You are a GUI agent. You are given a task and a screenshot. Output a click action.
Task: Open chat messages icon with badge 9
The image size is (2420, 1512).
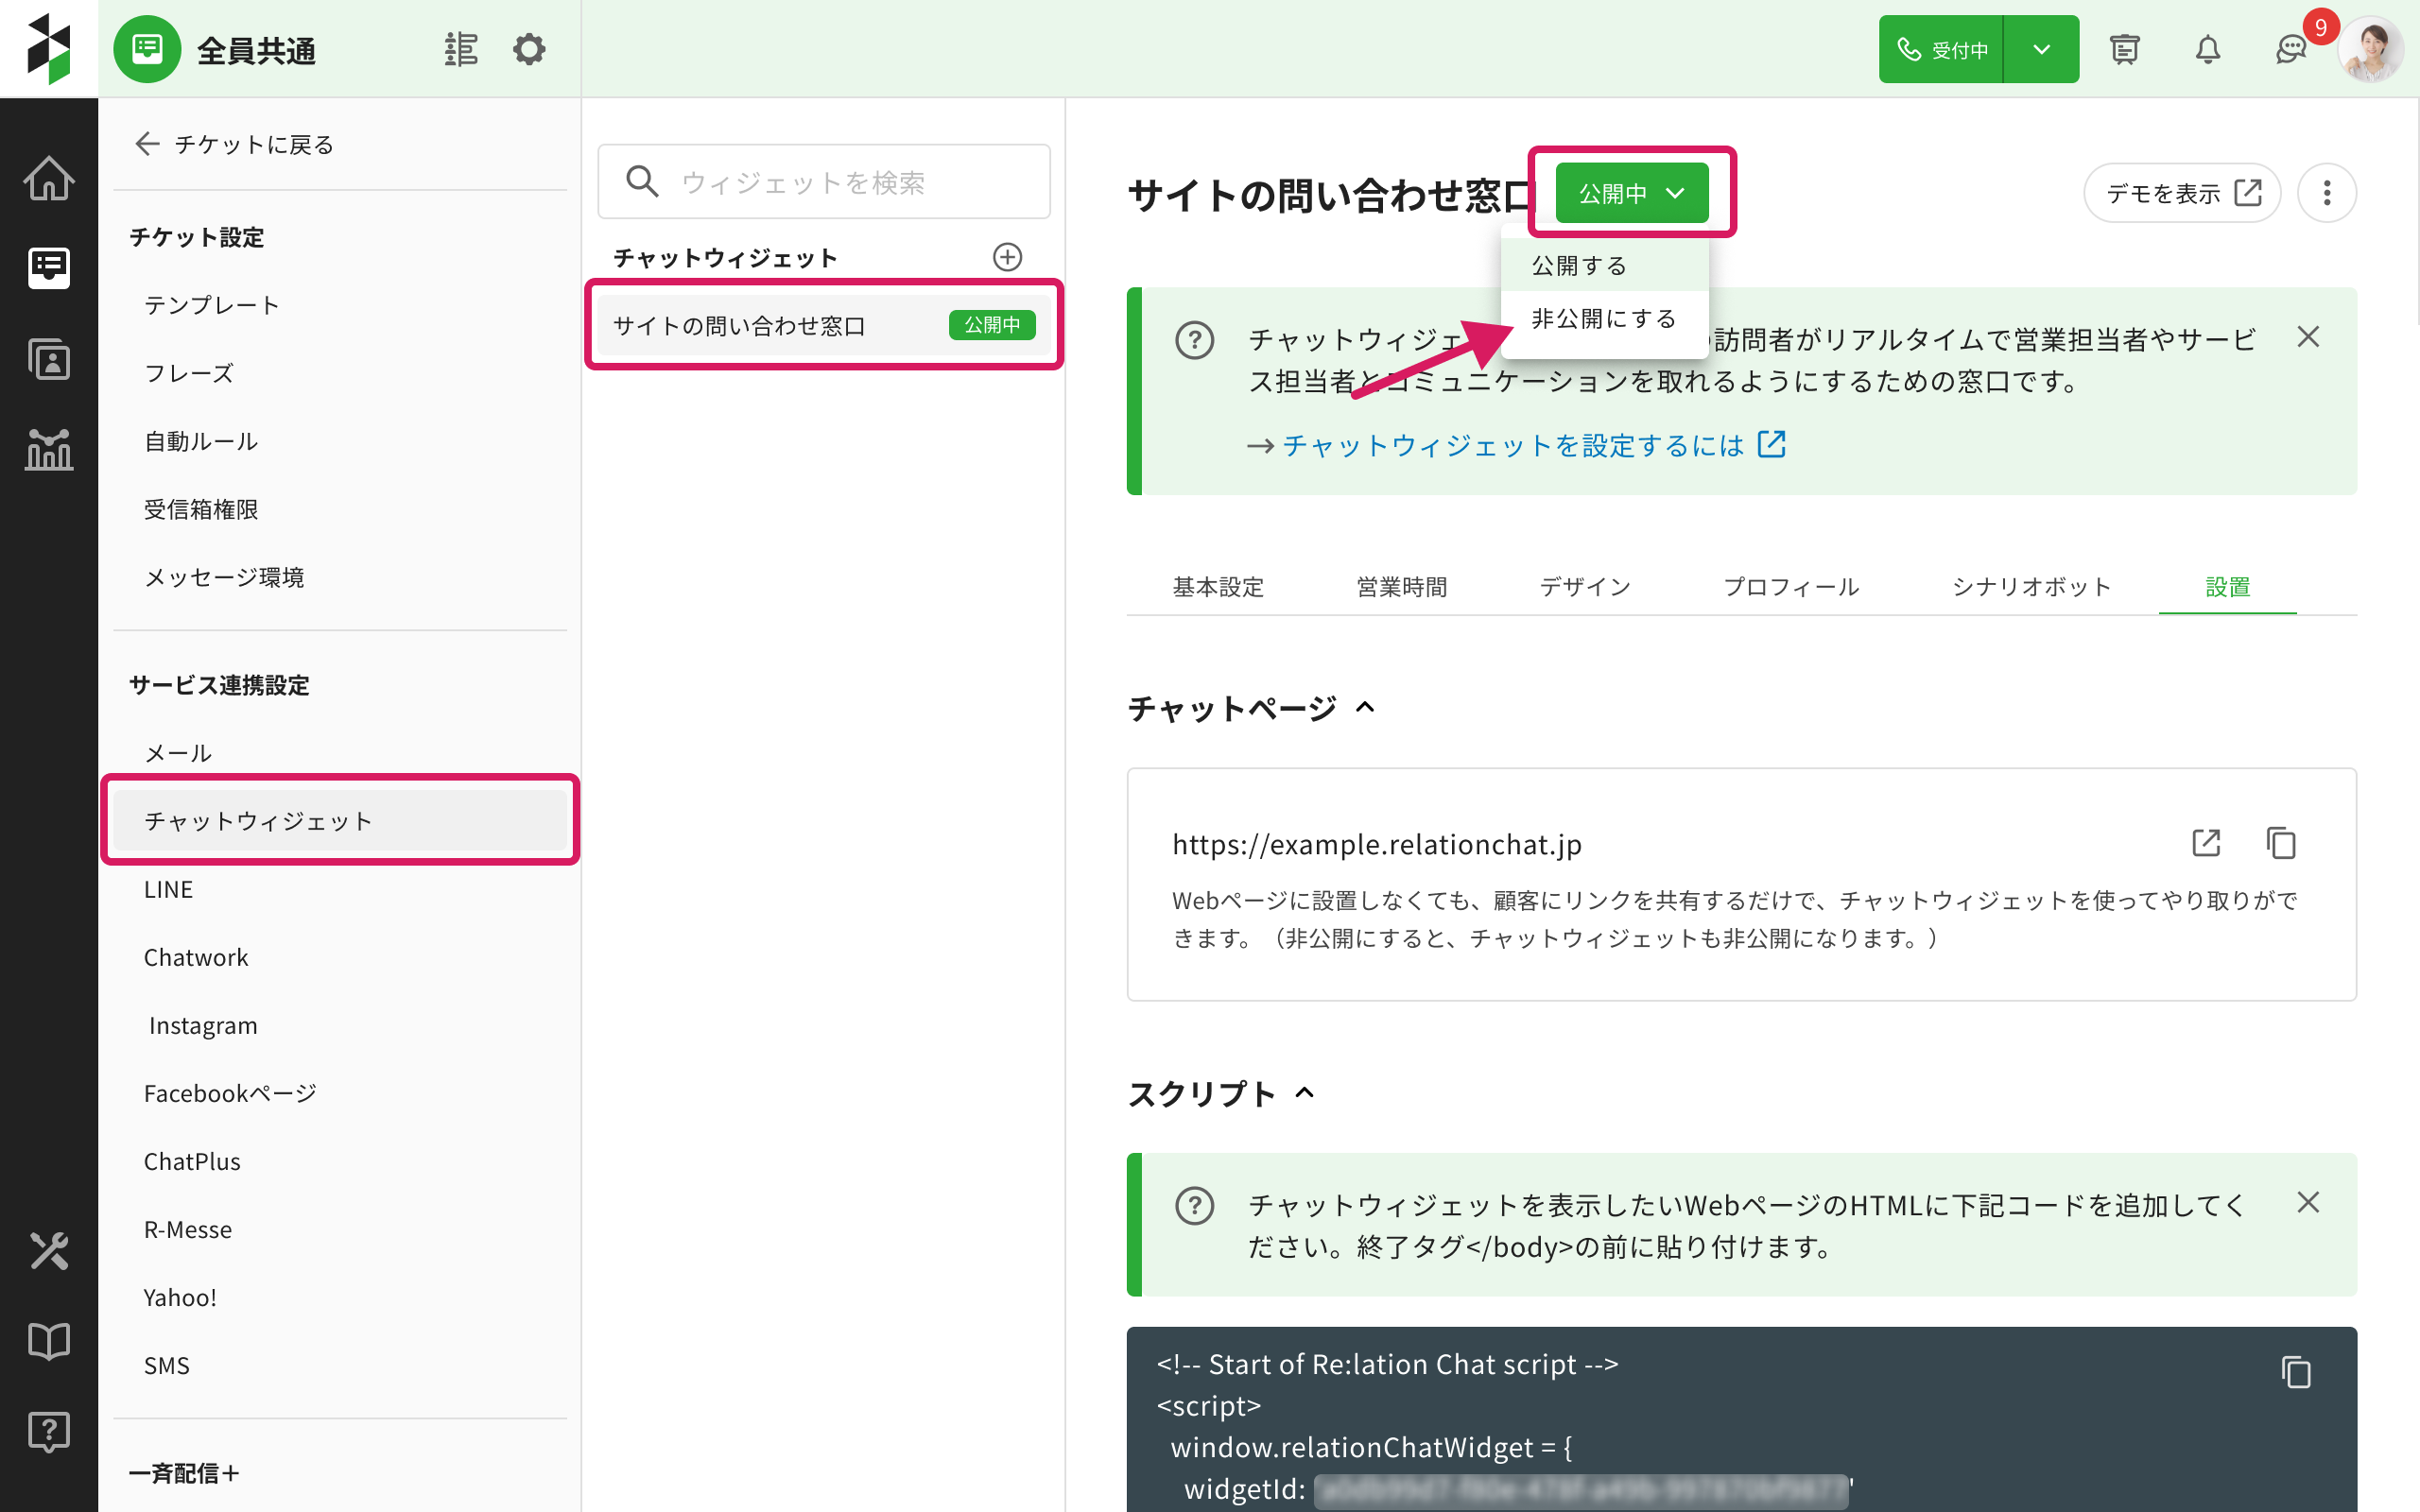[x=2290, y=49]
